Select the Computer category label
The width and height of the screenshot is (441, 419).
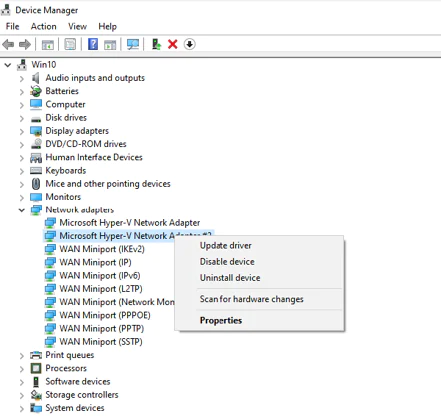click(65, 104)
